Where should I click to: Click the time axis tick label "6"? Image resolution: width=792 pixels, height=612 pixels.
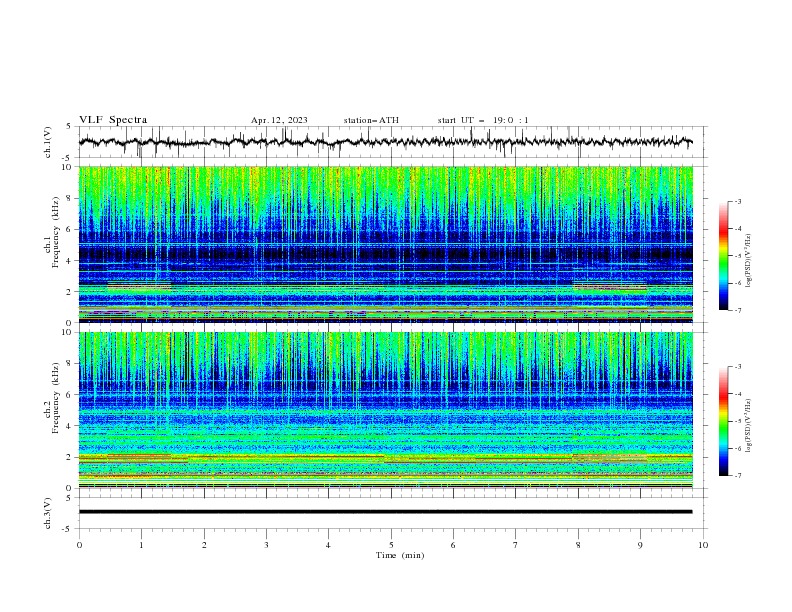click(453, 545)
